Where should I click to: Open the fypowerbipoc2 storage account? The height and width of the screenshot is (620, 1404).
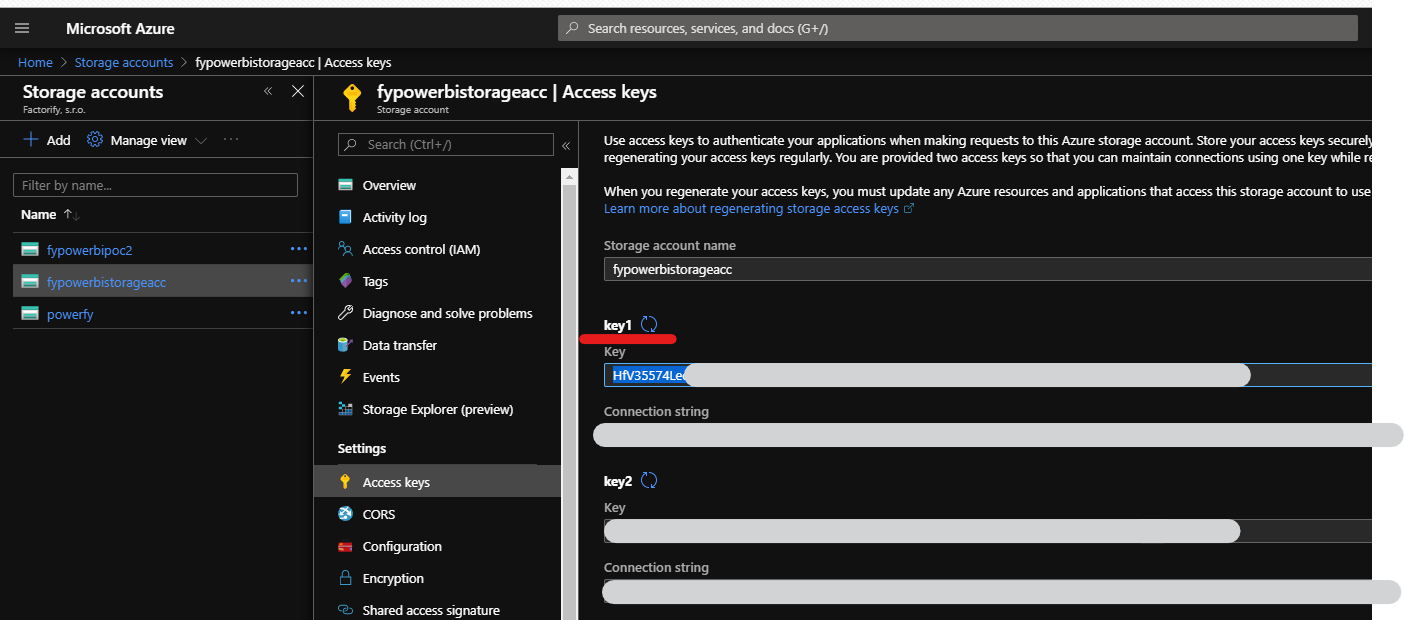[x=89, y=250]
